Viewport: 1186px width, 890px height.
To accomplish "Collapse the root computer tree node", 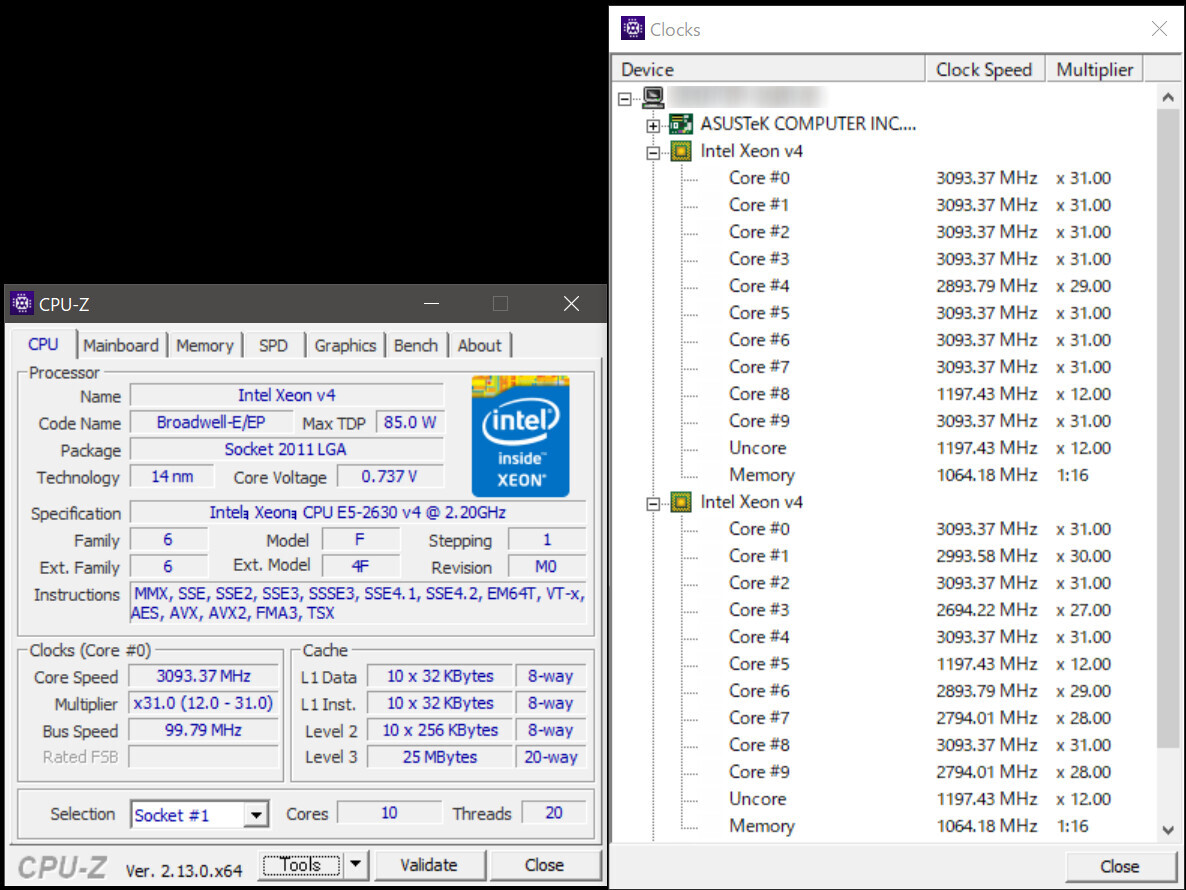I will (x=625, y=98).
